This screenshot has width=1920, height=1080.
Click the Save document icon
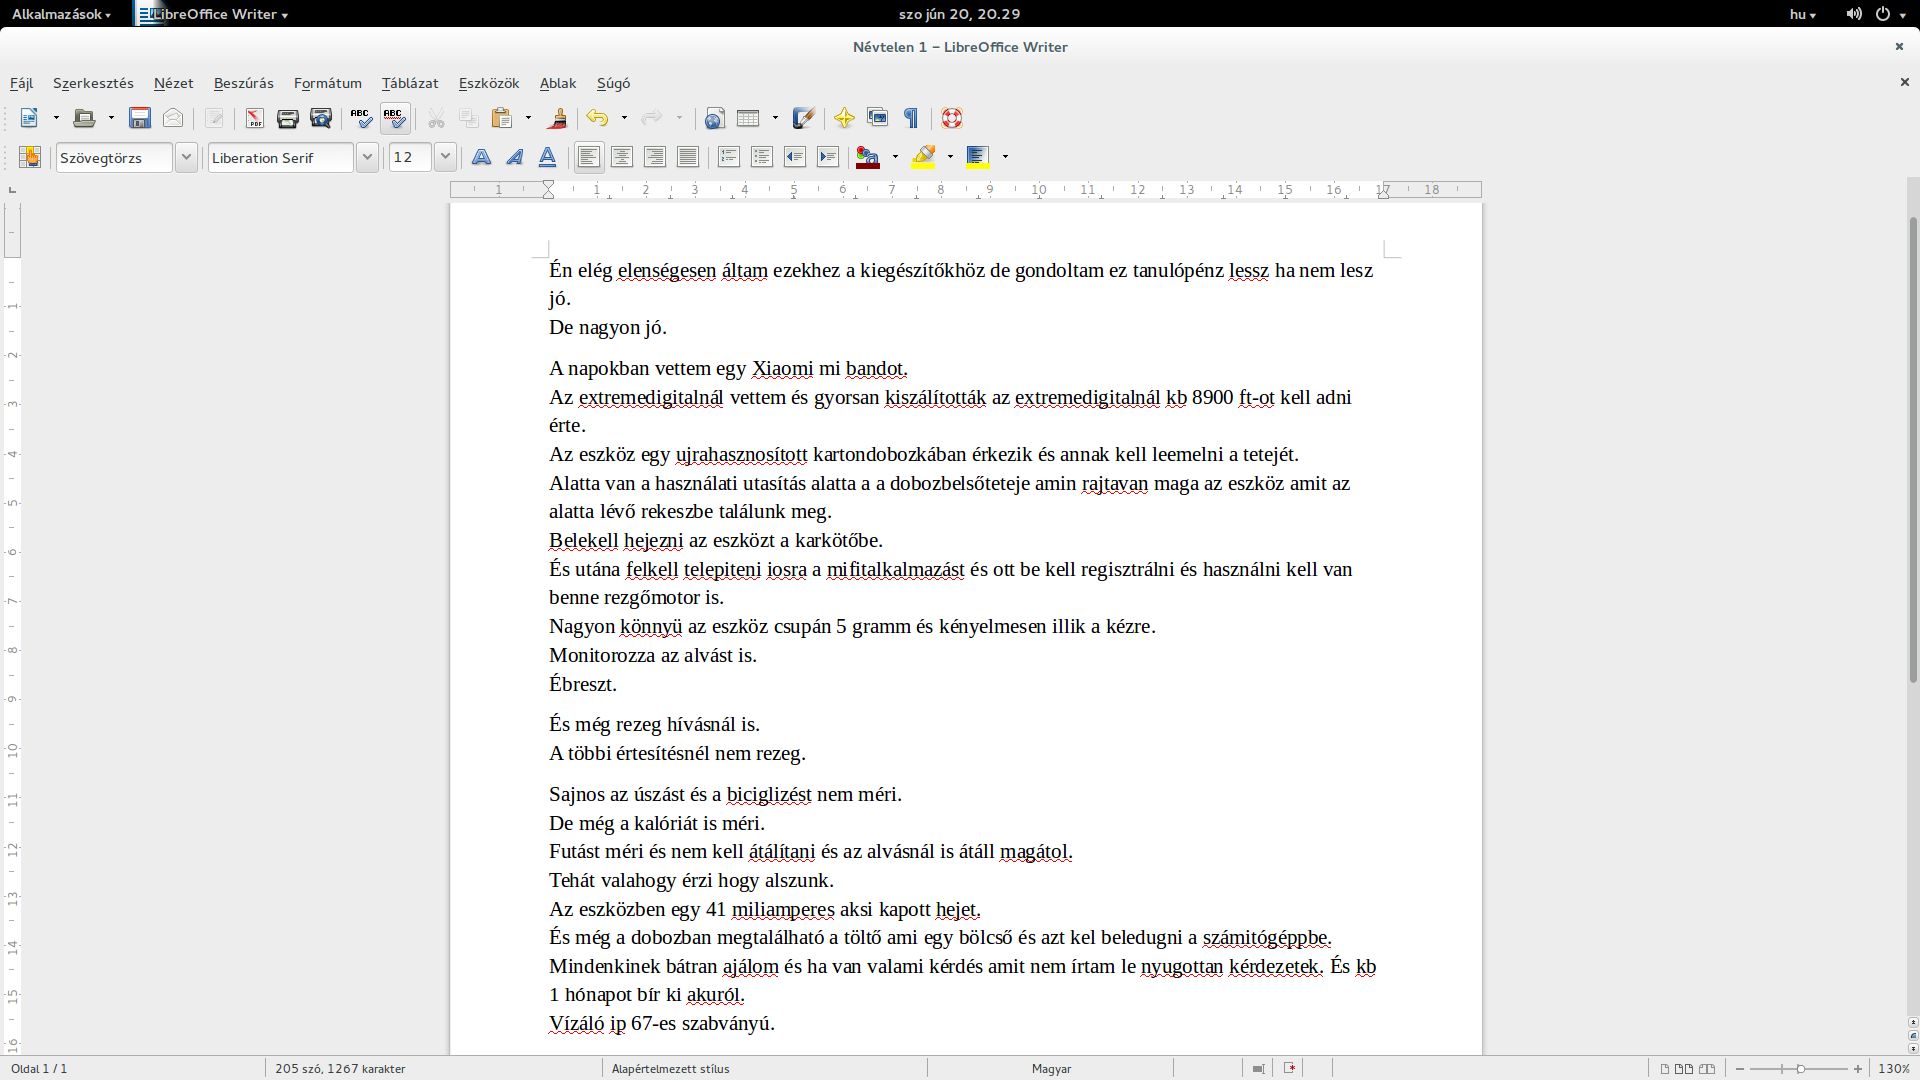[x=140, y=118]
